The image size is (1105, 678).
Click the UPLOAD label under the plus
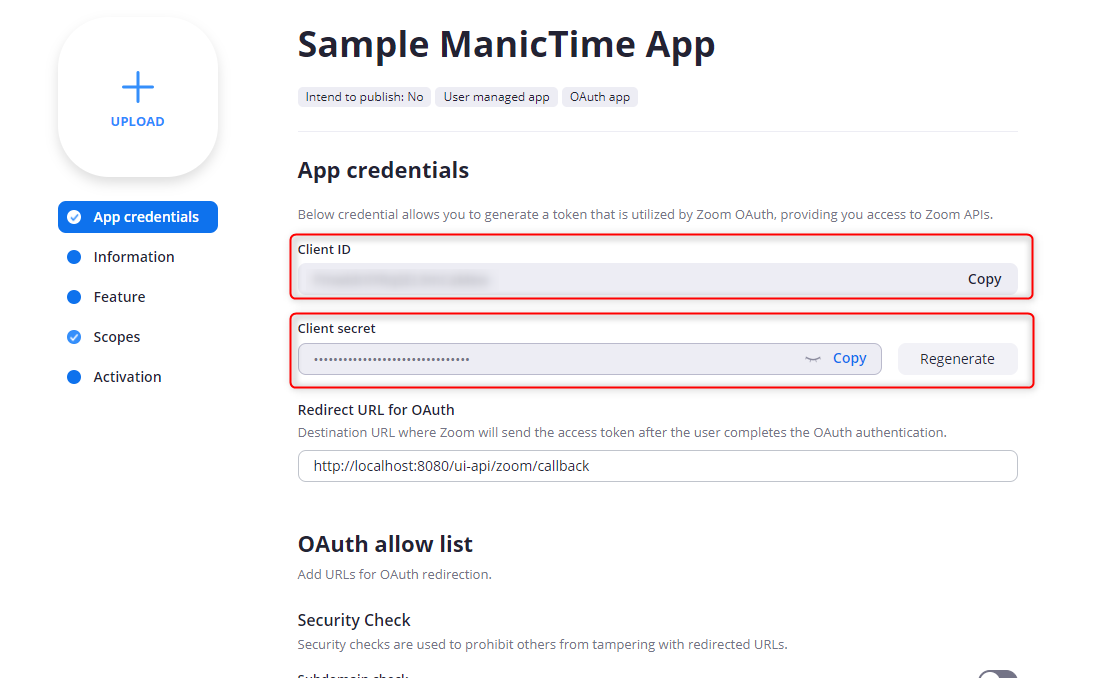pyautogui.click(x=138, y=122)
